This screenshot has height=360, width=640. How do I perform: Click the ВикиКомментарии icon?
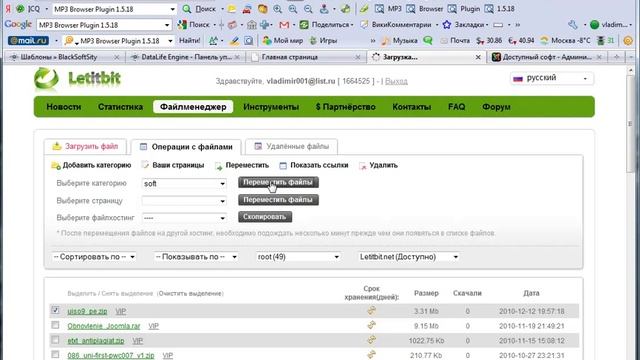tap(364, 25)
